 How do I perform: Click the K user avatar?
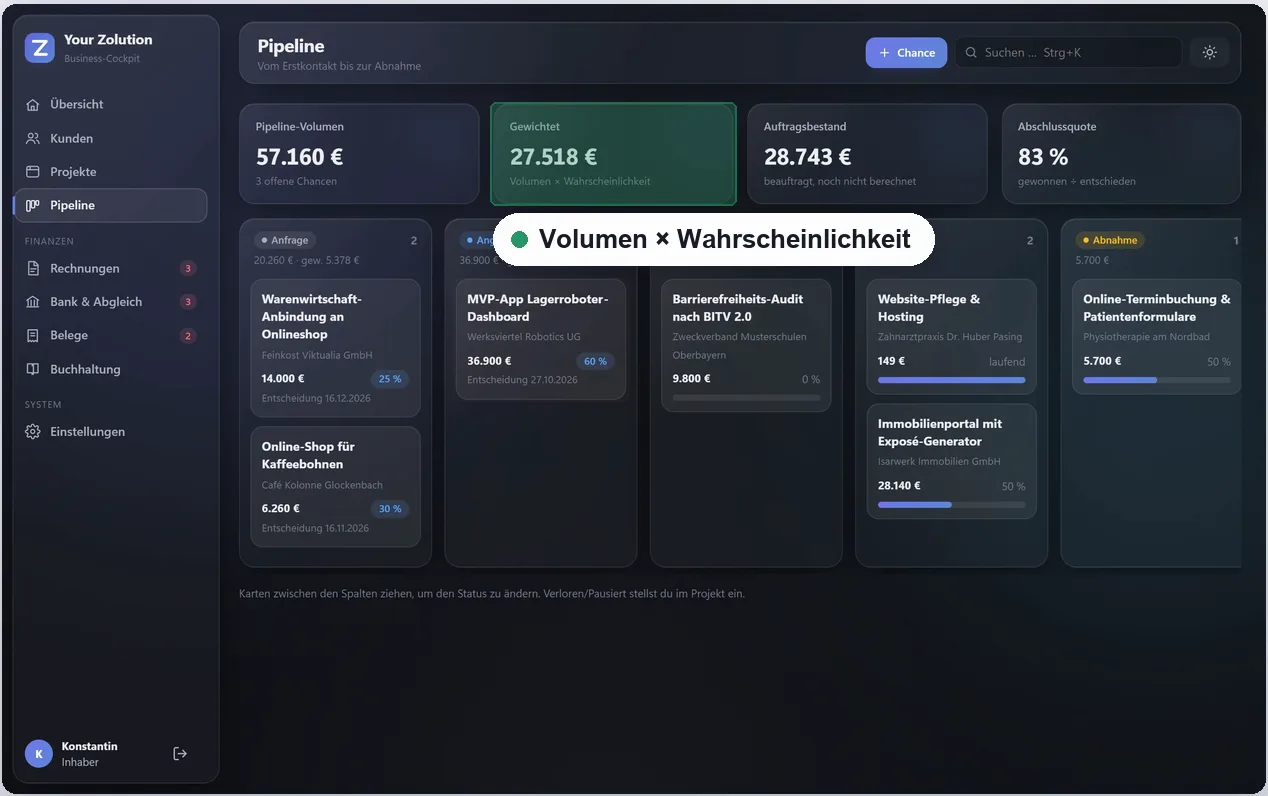[39, 754]
